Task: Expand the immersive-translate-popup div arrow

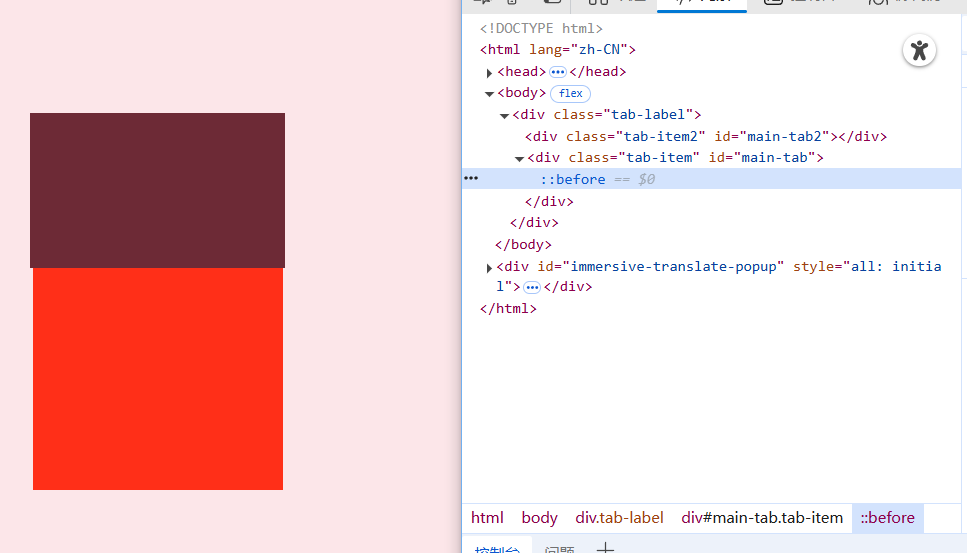Action: tap(489, 268)
